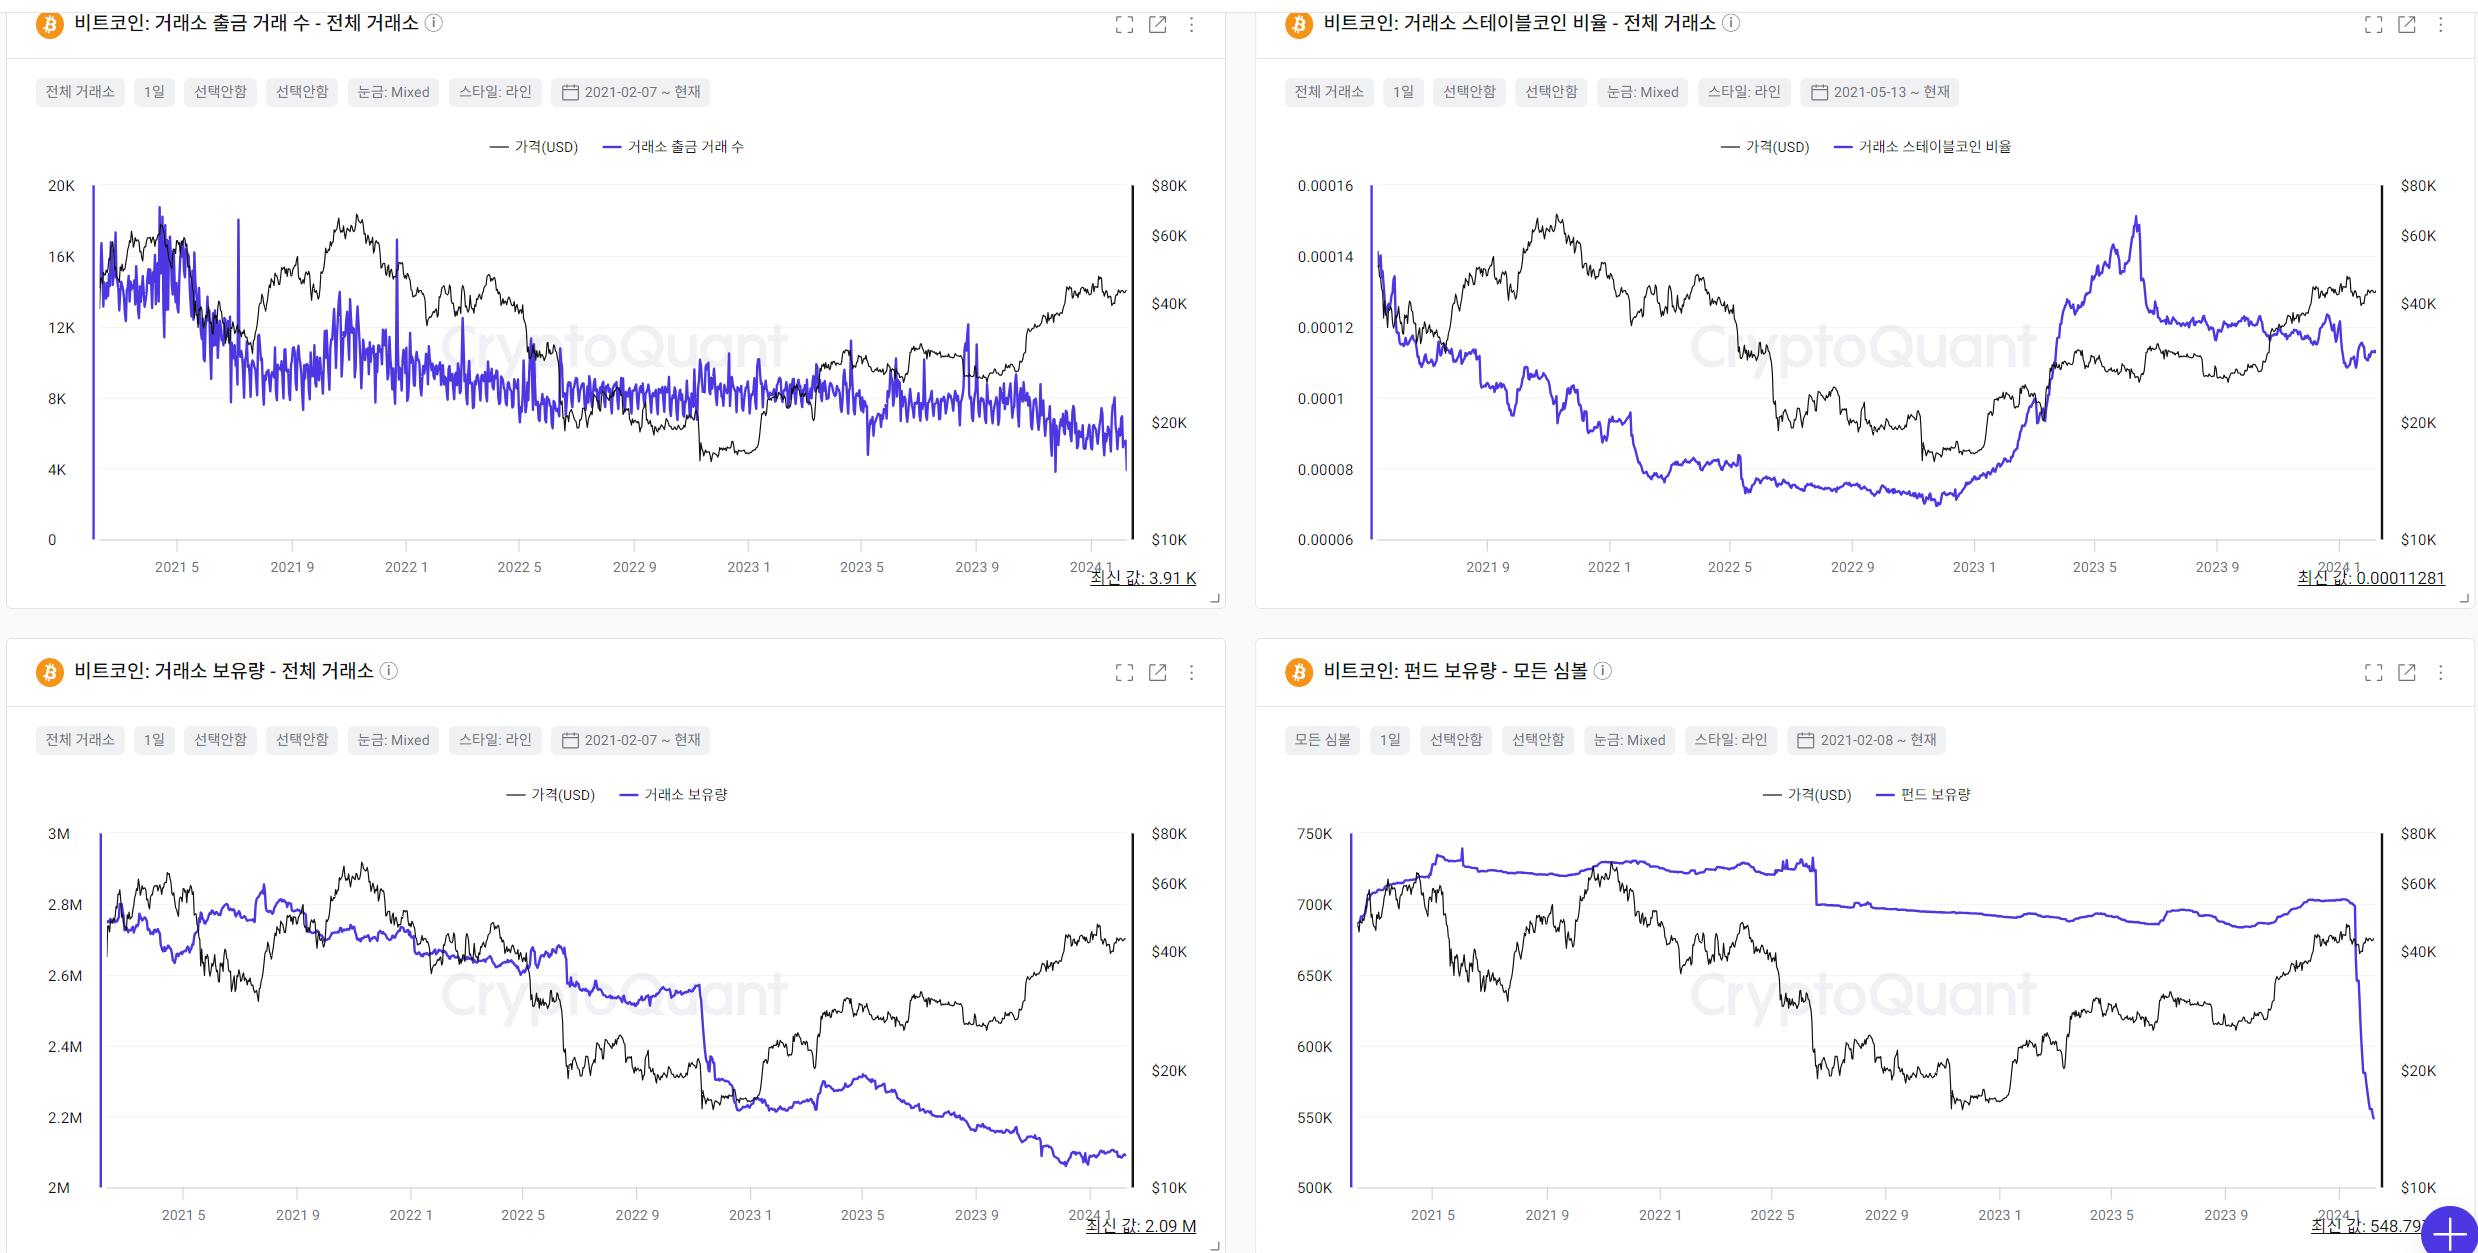2478x1253 pixels.
Task: Expand fund holdings chart to fullscreen
Action: 2373,673
